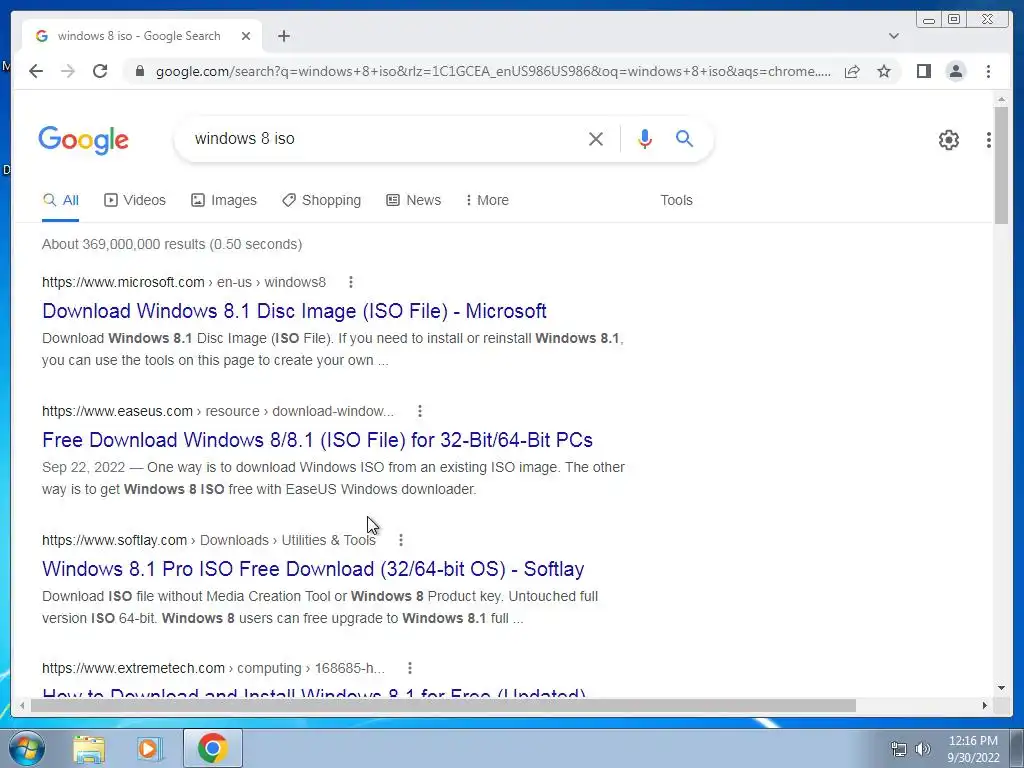Go to the Google logo homepage
This screenshot has height=768, width=1024.
click(84, 140)
